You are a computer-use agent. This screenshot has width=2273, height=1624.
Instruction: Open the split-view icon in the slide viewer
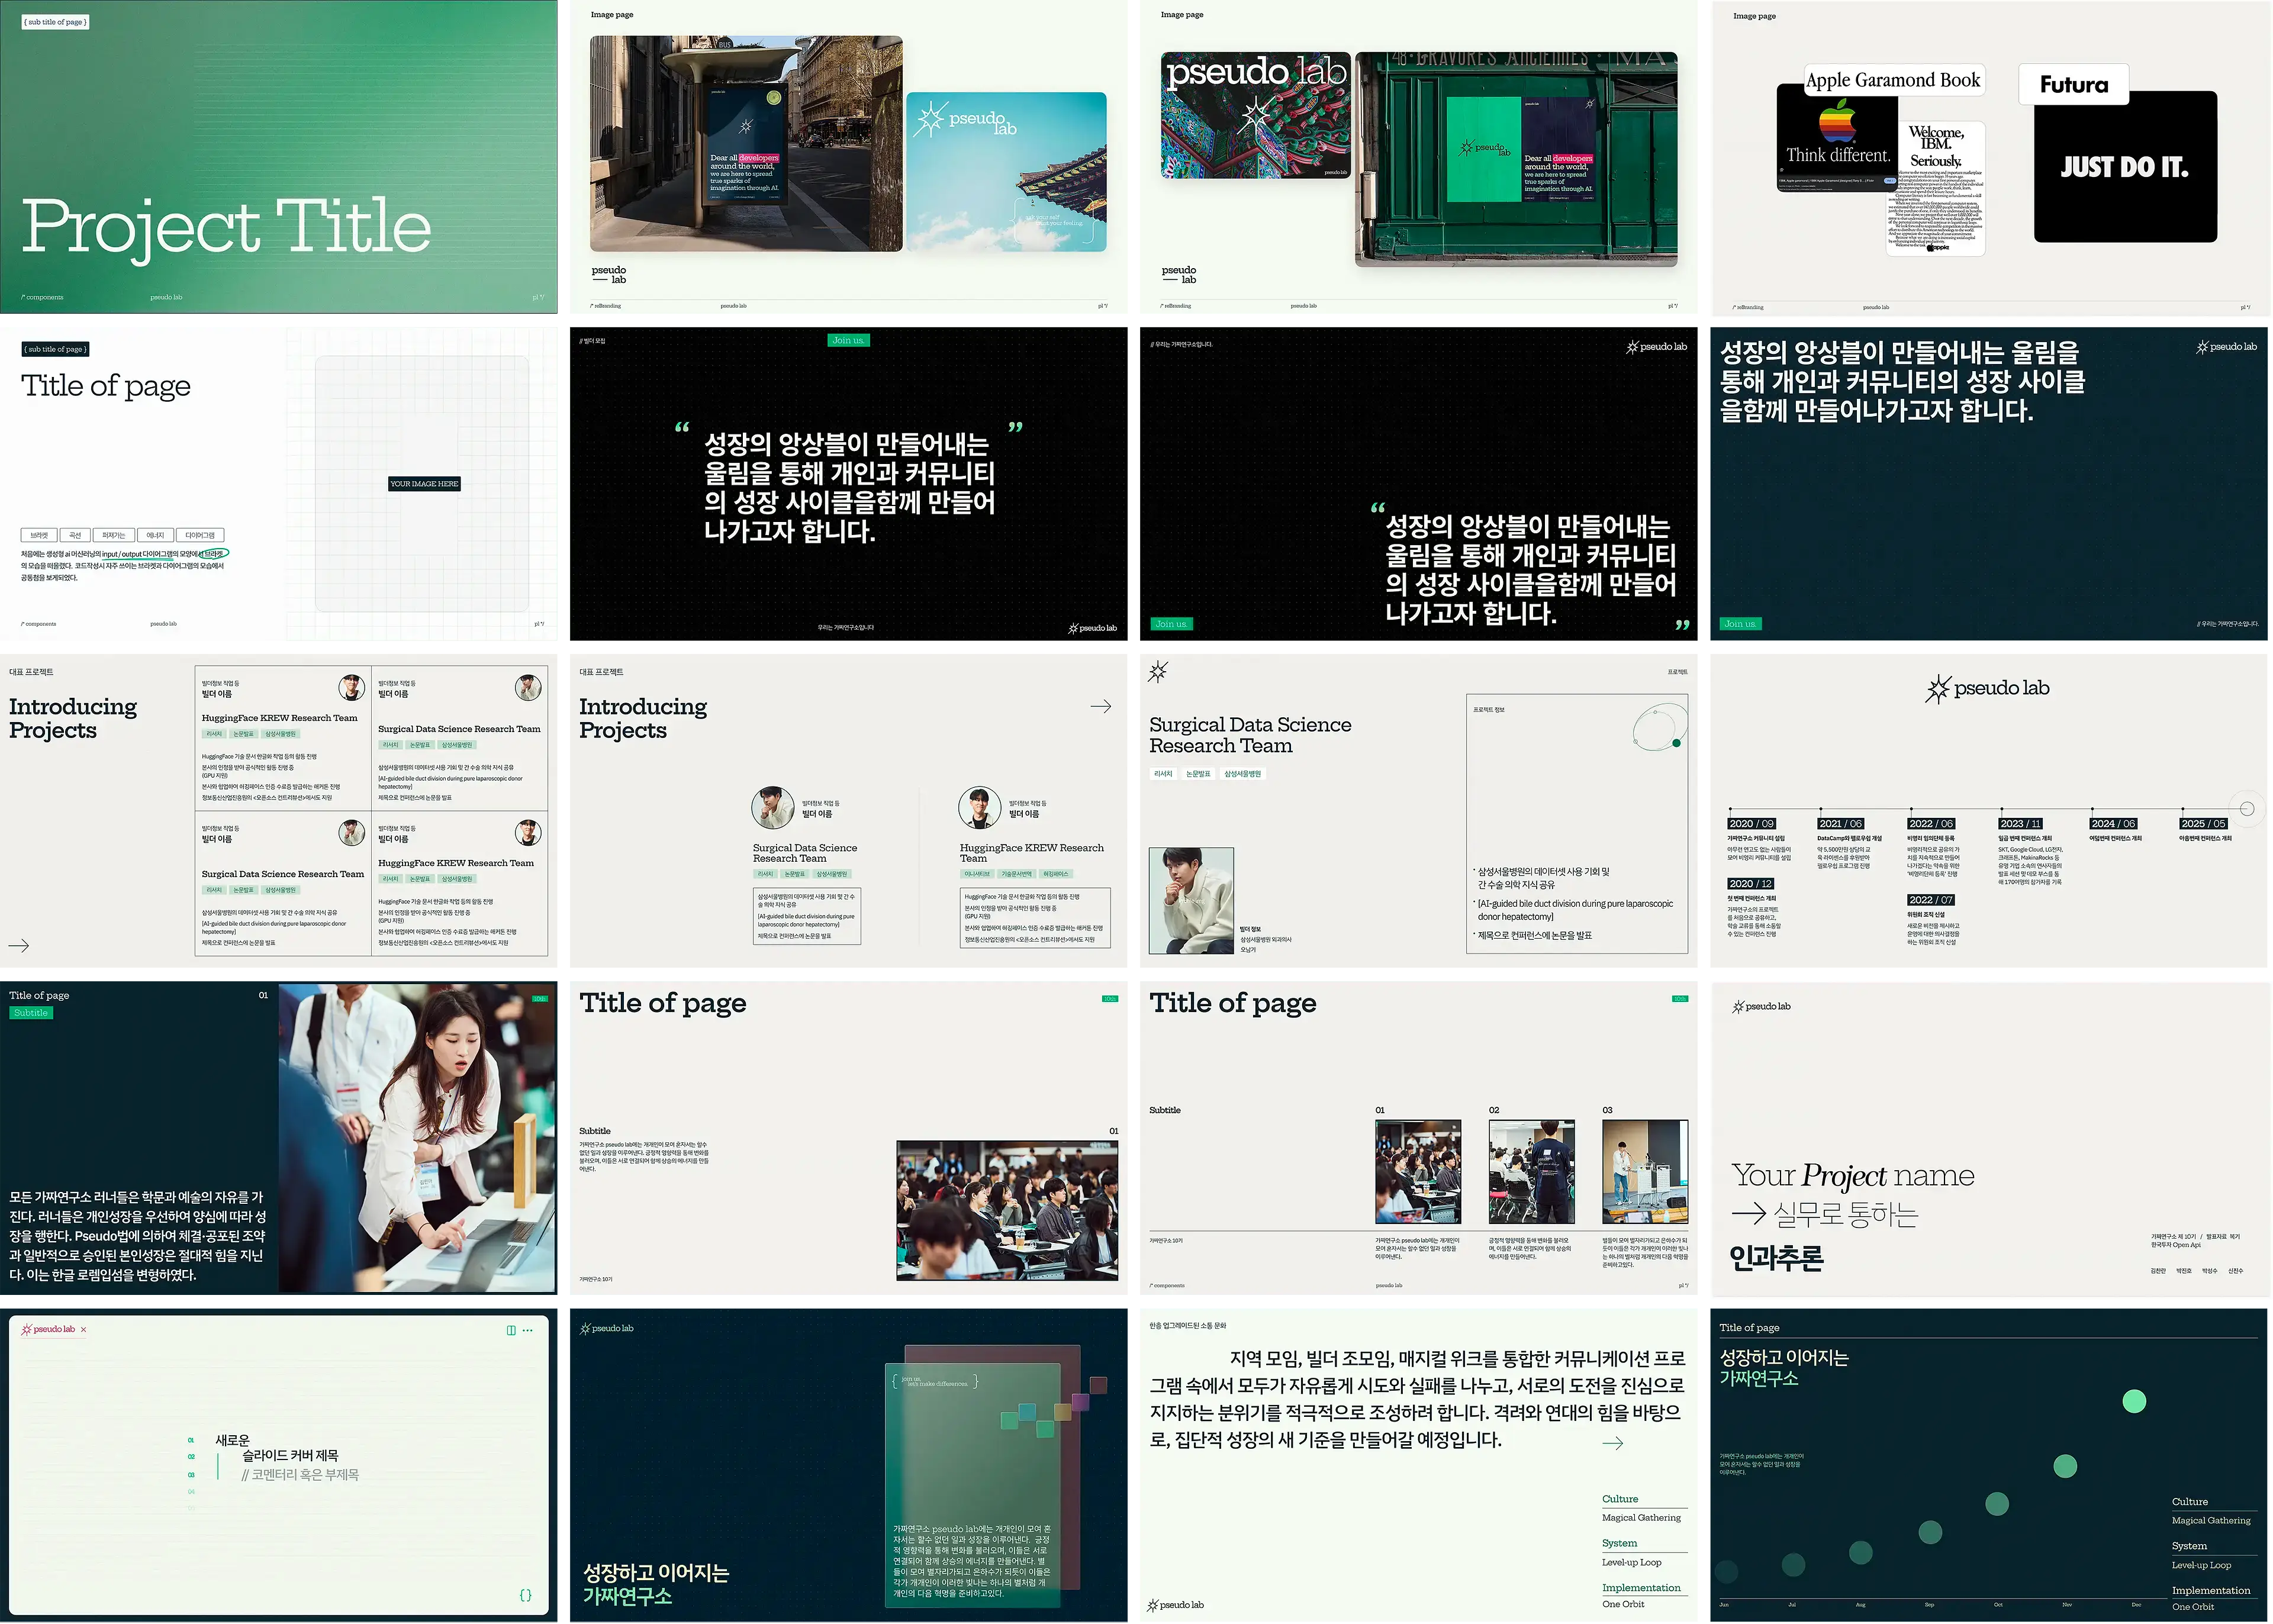pos(511,1330)
